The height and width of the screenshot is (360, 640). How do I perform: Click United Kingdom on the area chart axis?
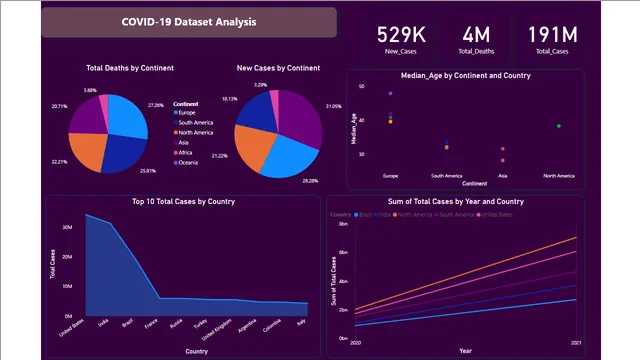tap(217, 330)
